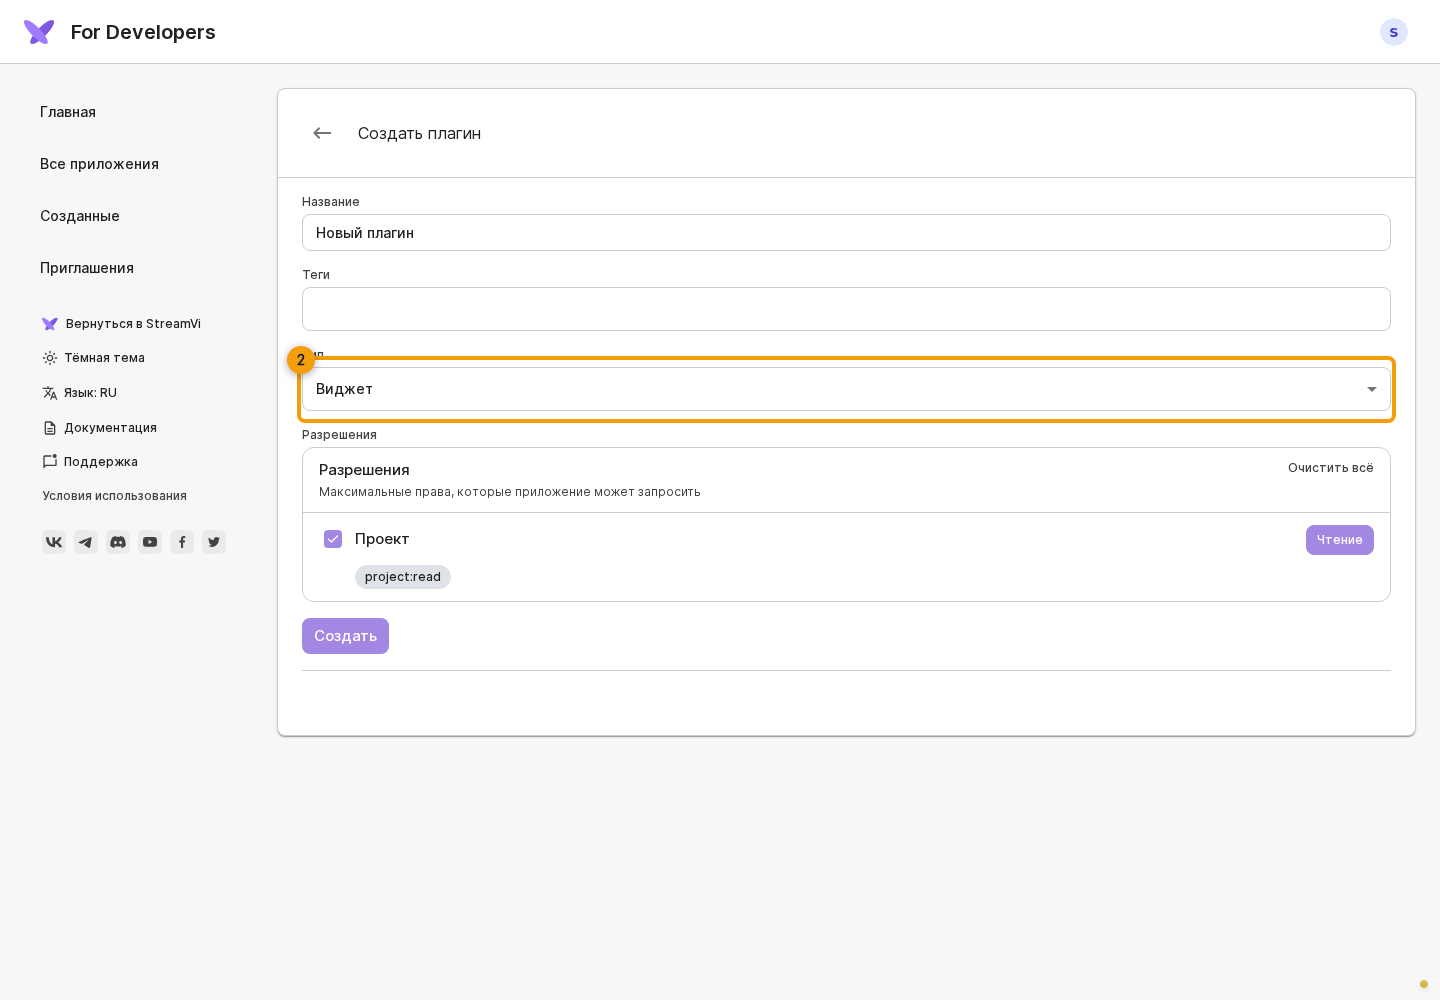Open Созданные menu item
1440x1000 pixels.
point(80,216)
